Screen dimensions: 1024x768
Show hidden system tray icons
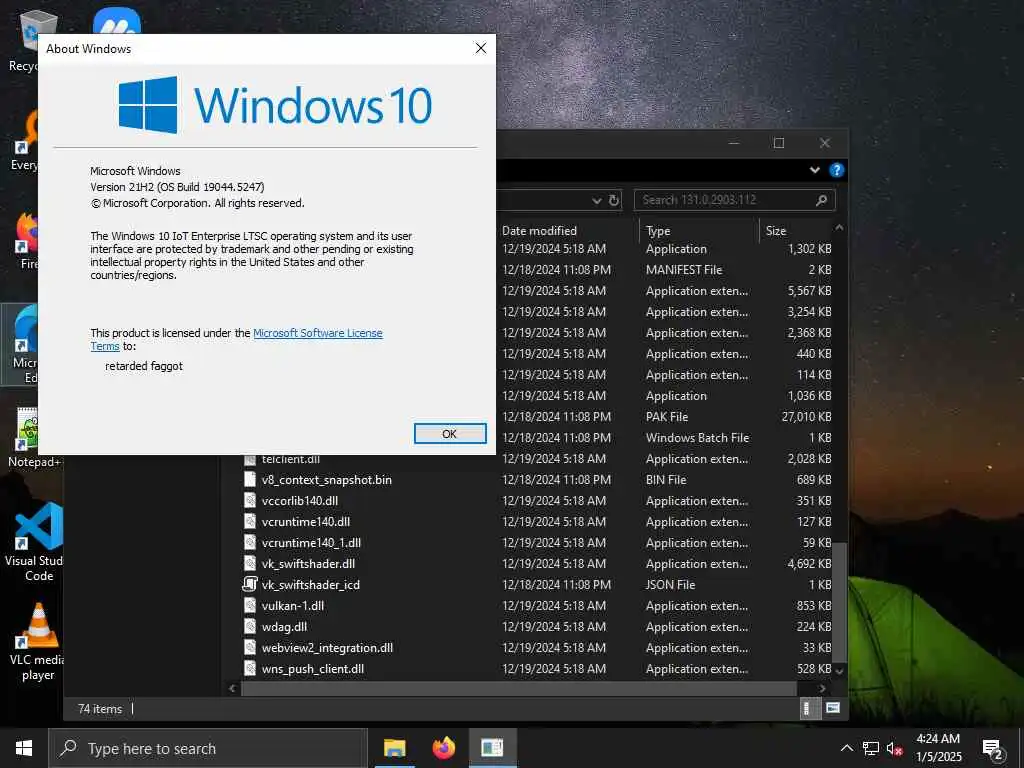pyautogui.click(x=846, y=748)
